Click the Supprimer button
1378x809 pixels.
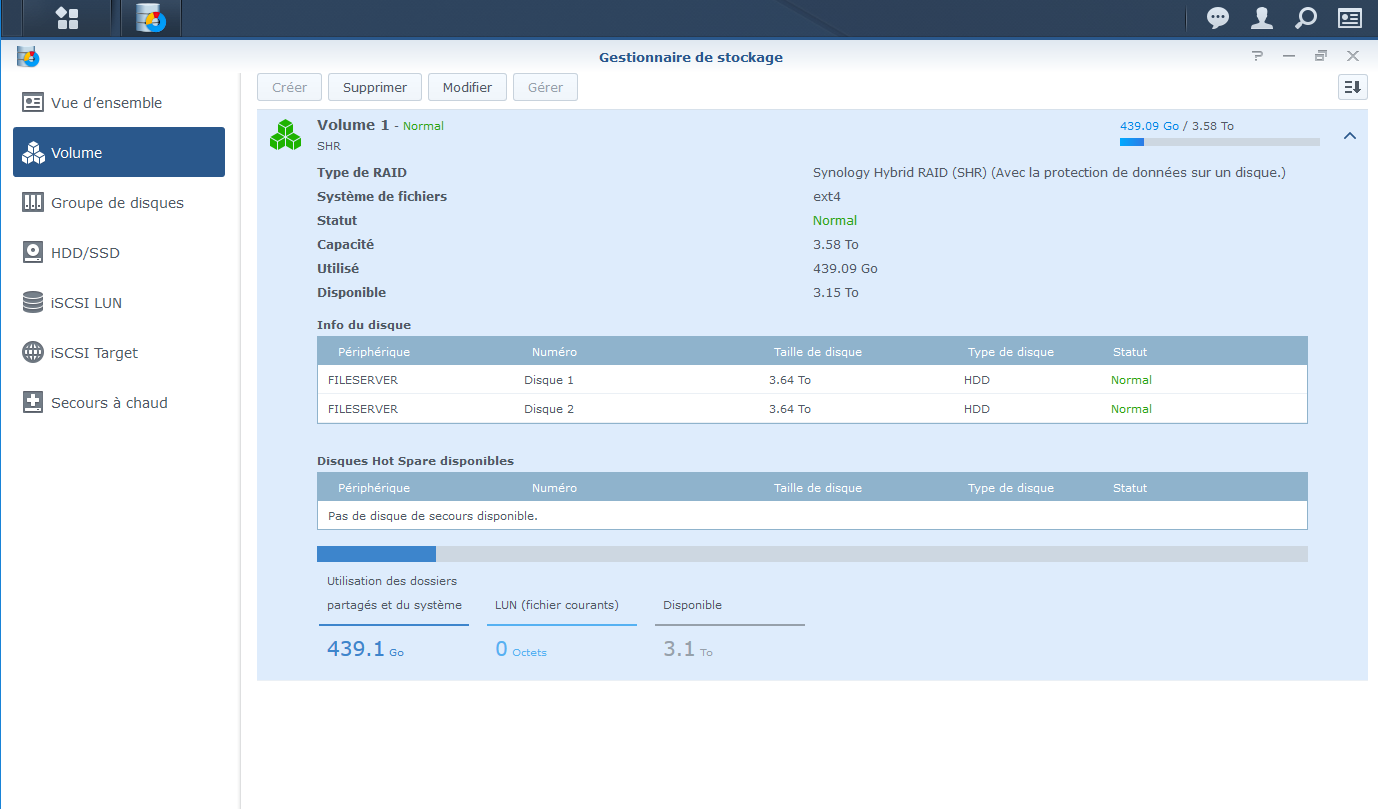point(375,87)
